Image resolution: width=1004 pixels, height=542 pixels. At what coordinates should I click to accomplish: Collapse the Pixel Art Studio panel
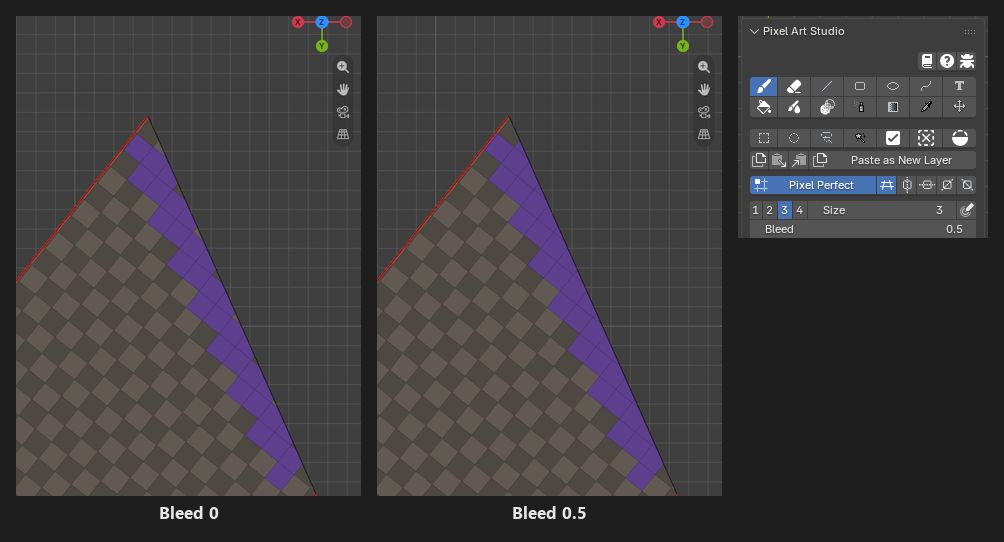point(754,31)
